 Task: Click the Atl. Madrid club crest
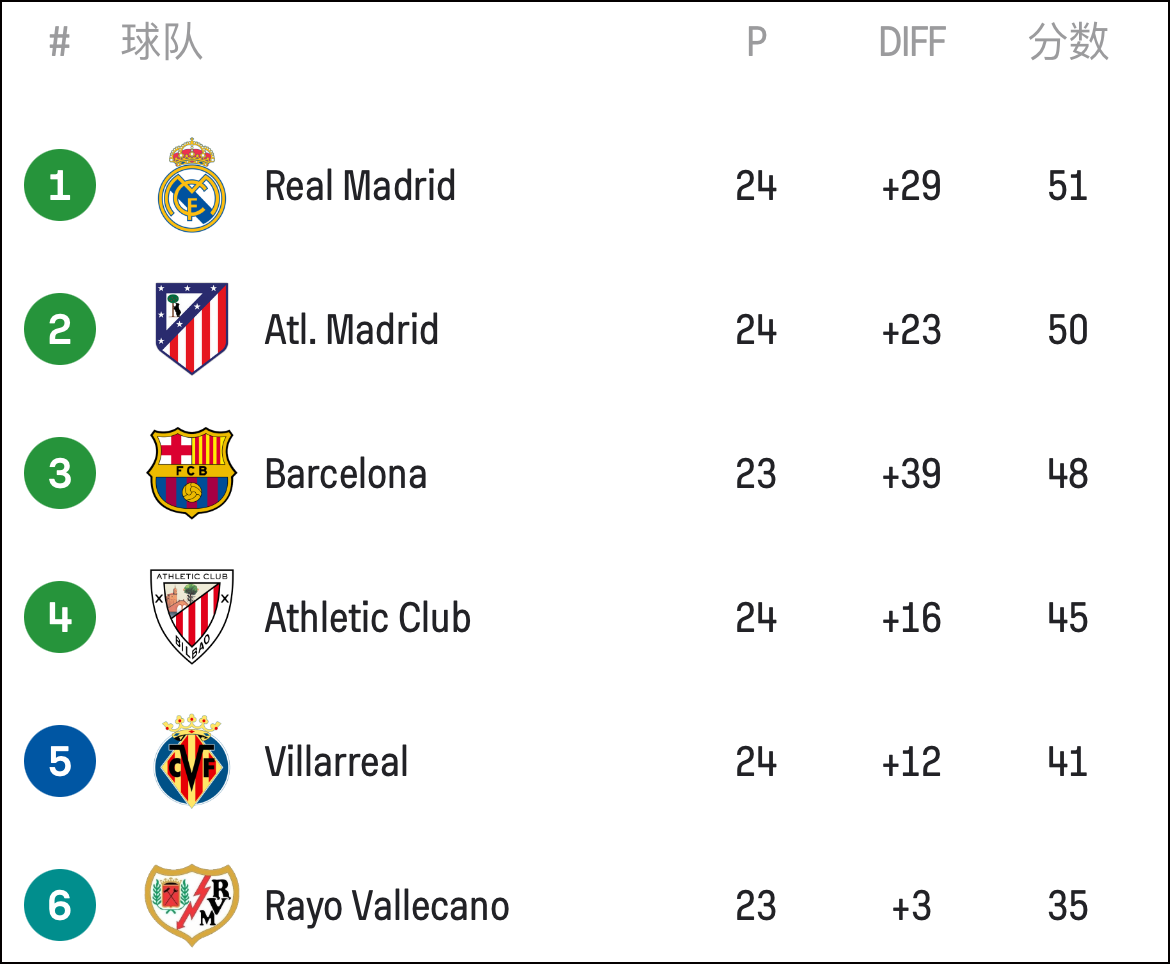192,328
